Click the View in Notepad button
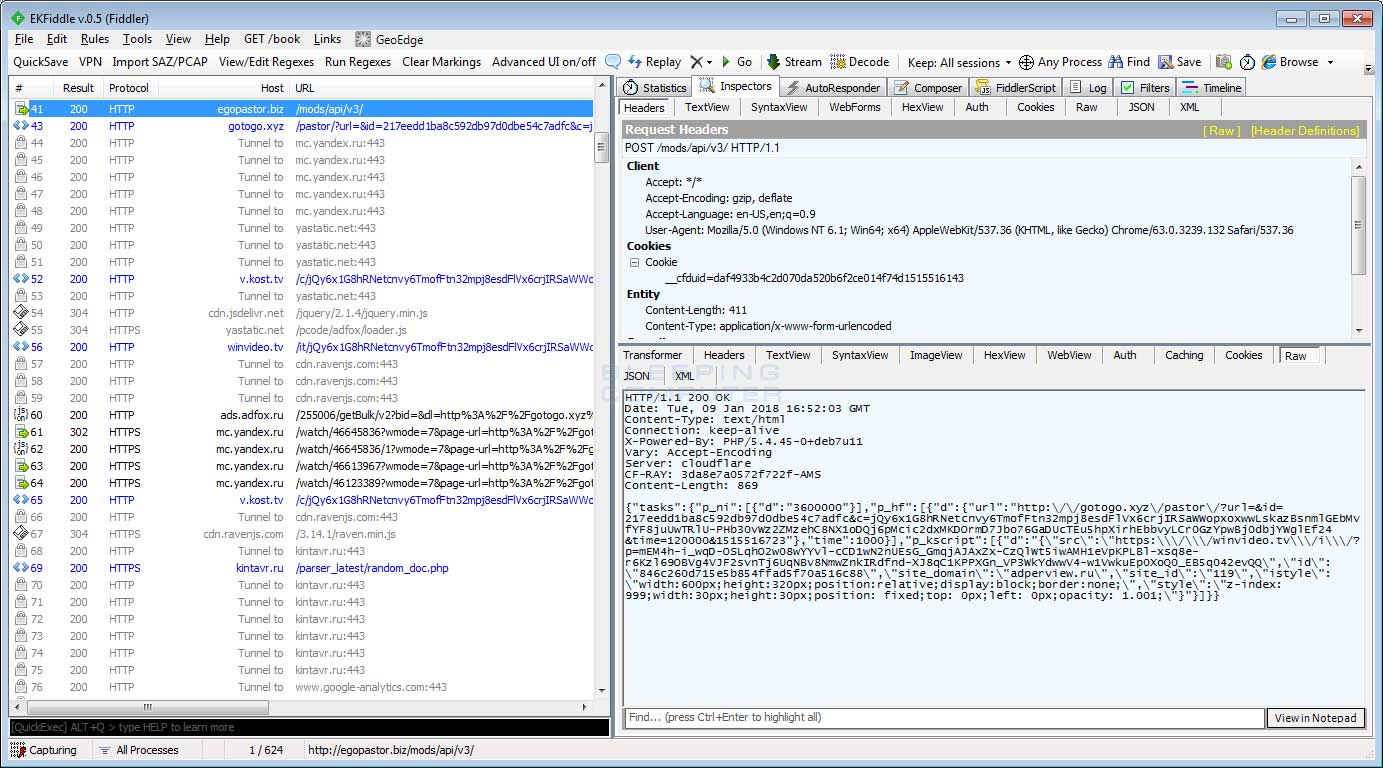 click(x=1315, y=718)
